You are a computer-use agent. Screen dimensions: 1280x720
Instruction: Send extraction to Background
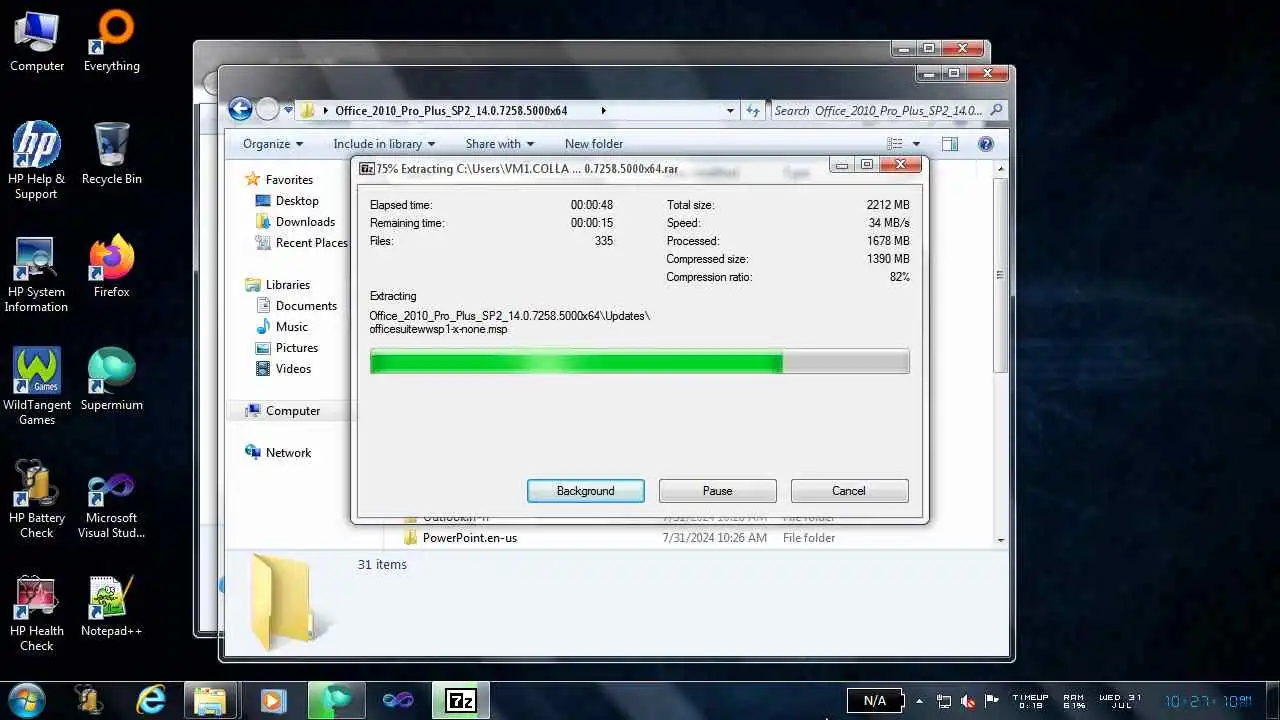(586, 491)
